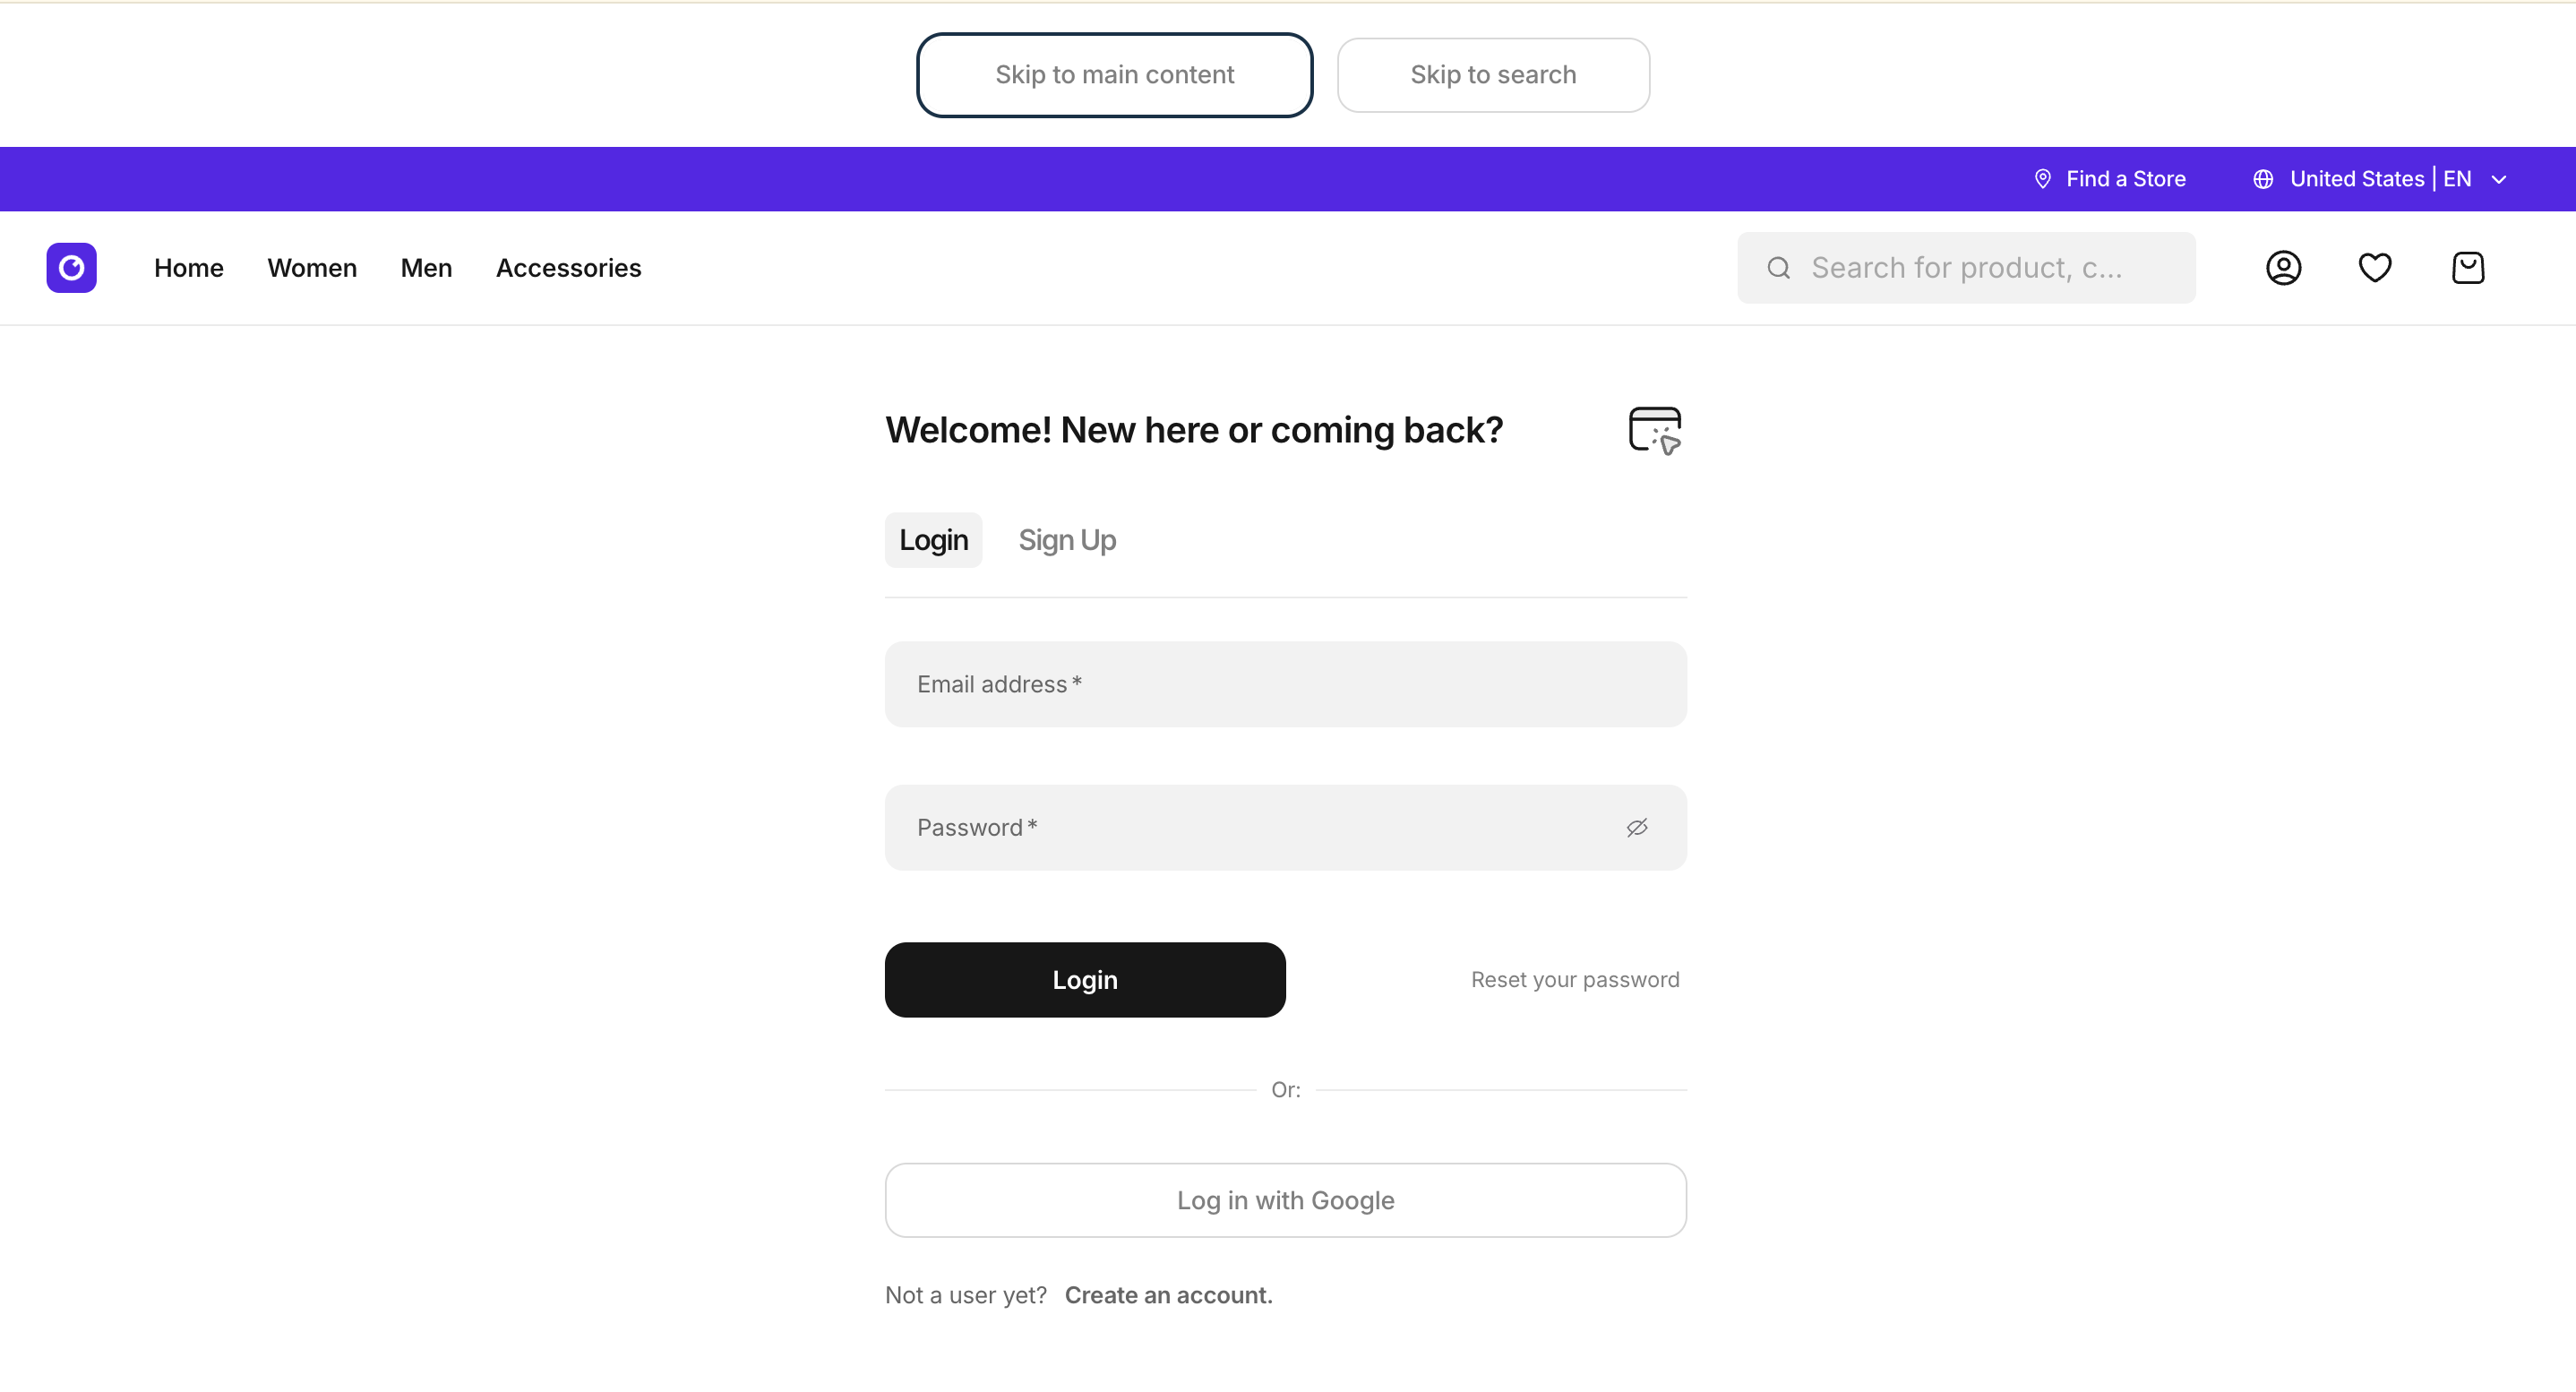
Task: Open the user account icon
Action: click(x=2283, y=268)
